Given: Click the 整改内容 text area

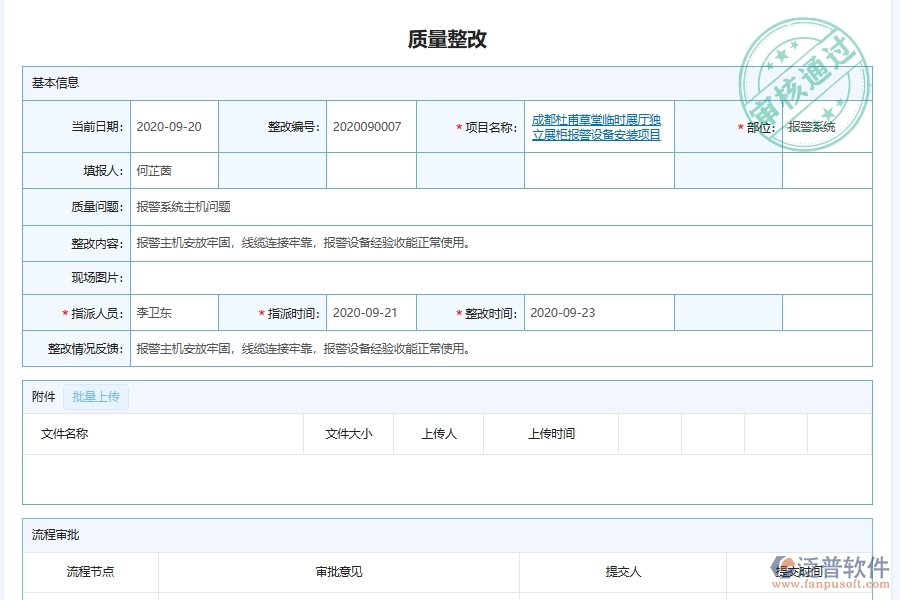Looking at the screenshot, I should tap(300, 242).
